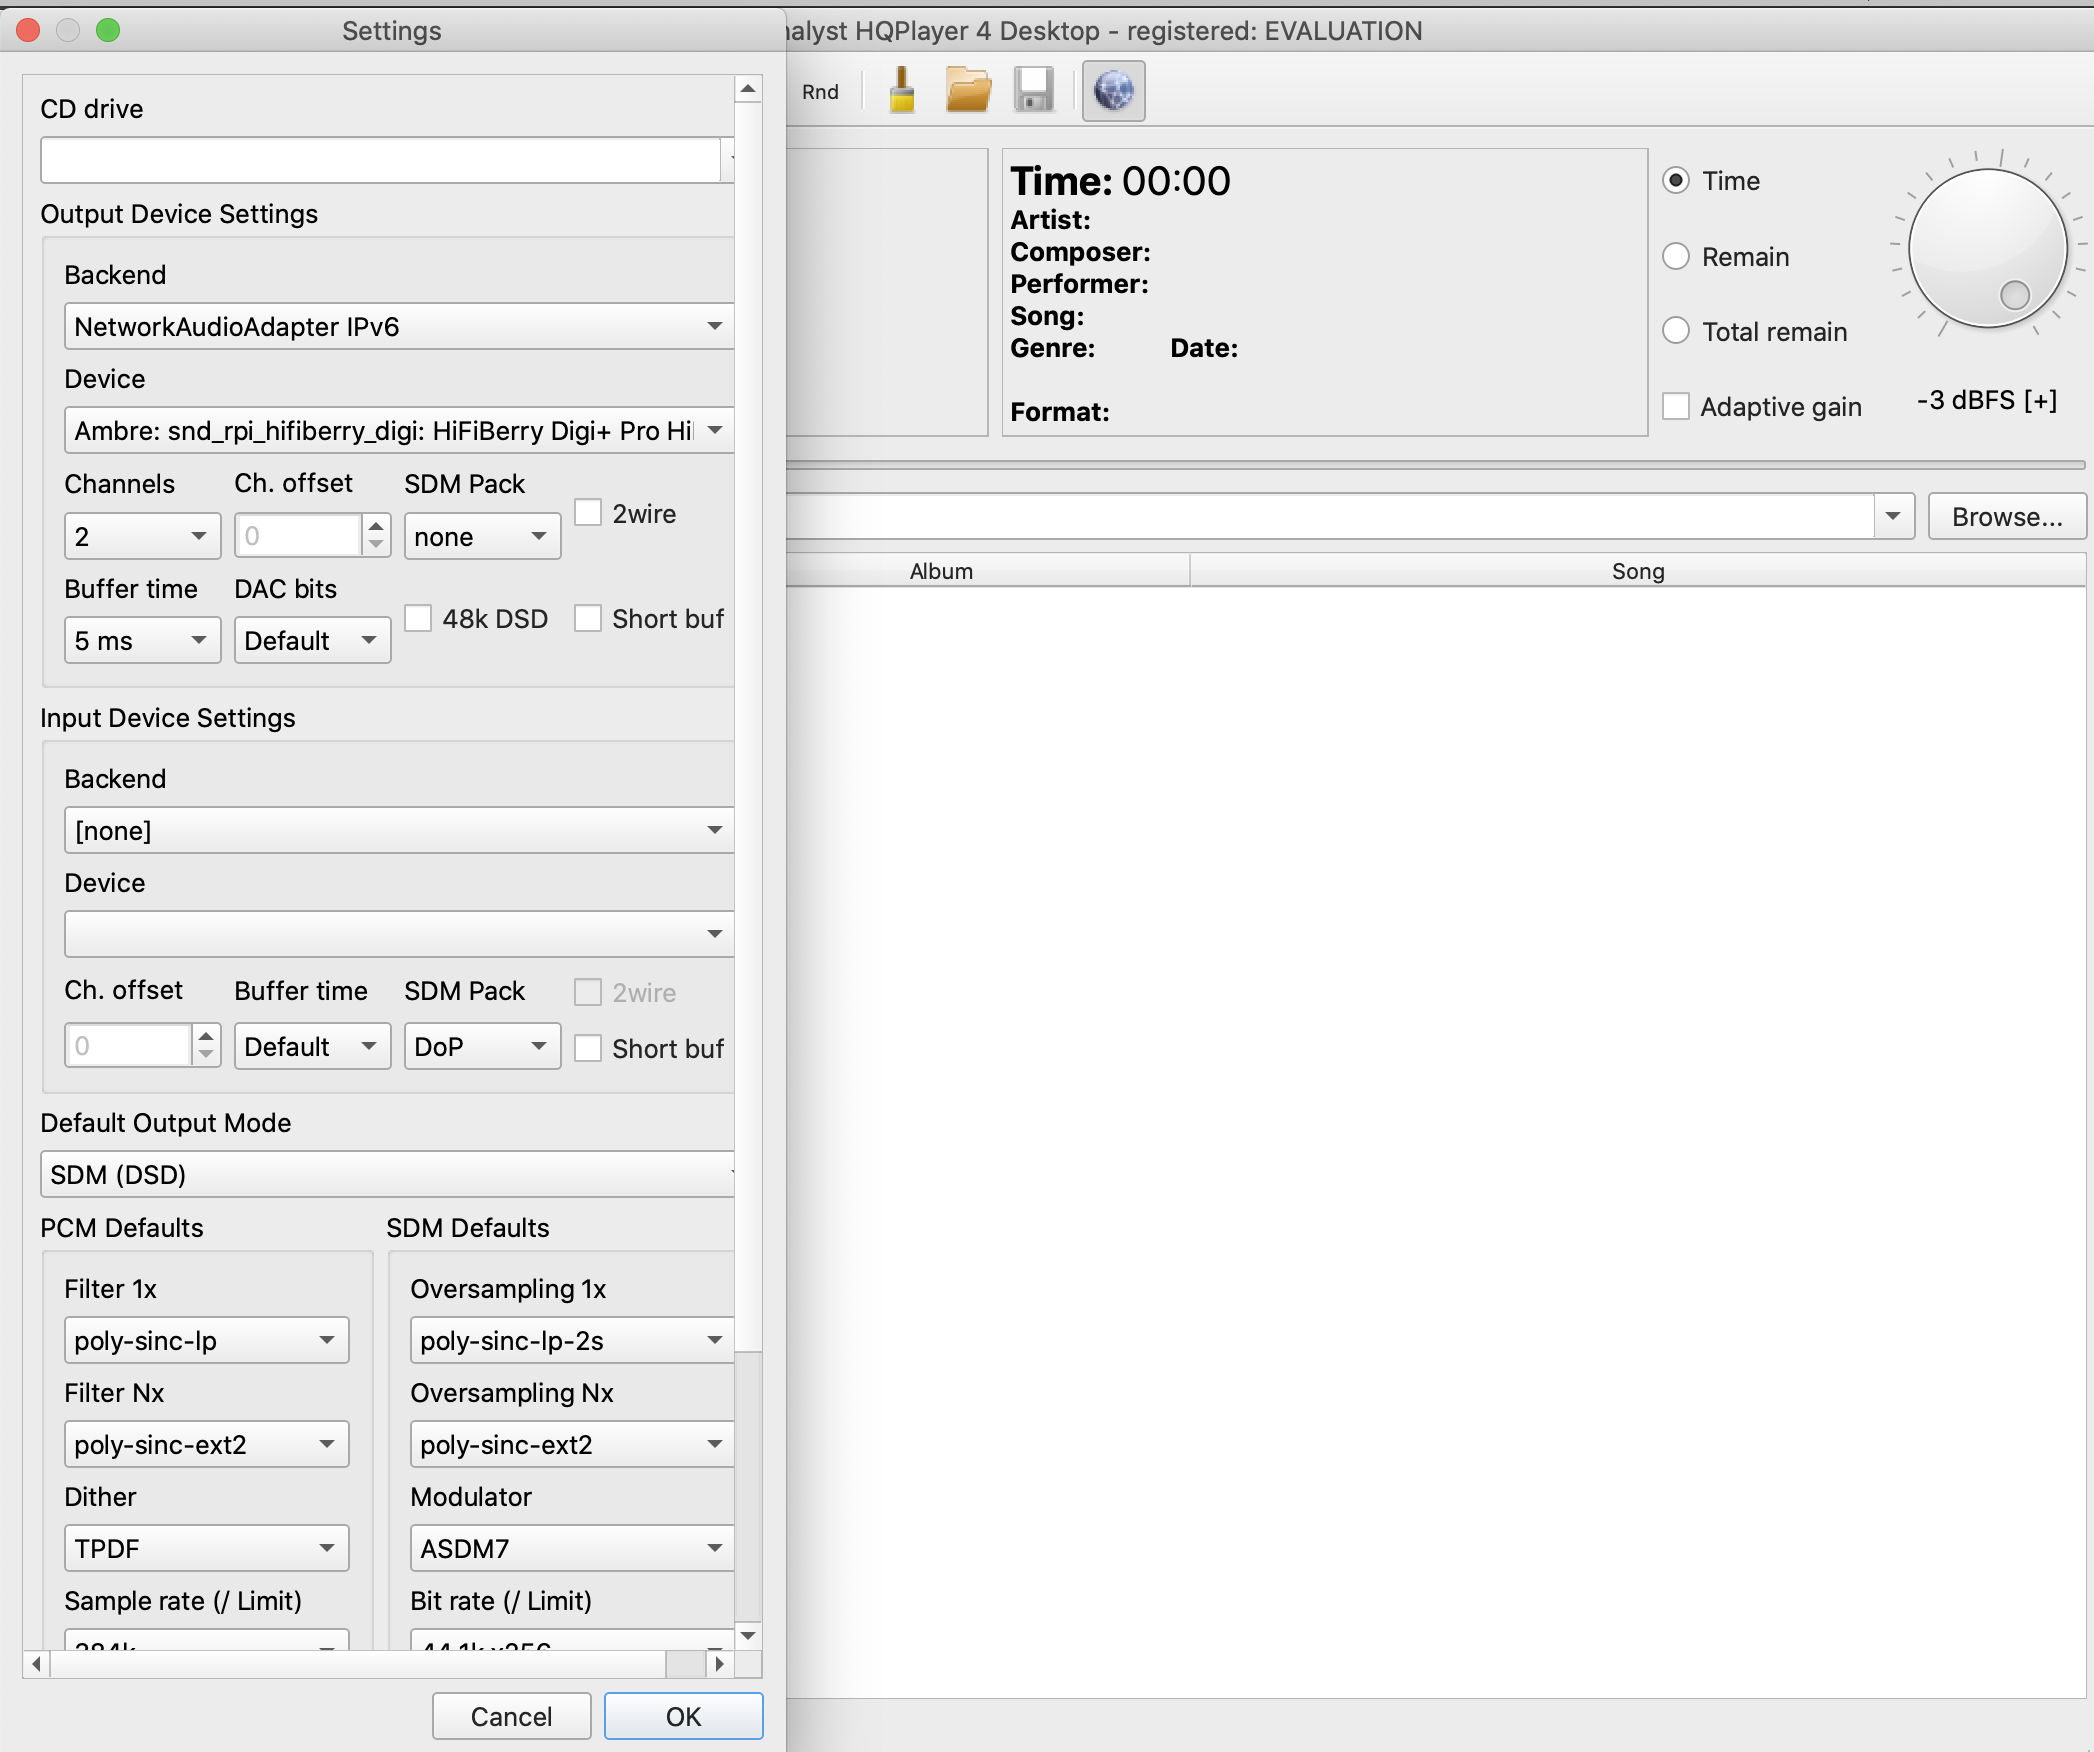Image resolution: width=2094 pixels, height=1752 pixels.
Task: Click the open folder toolbar icon
Action: pyautogui.click(x=968, y=91)
